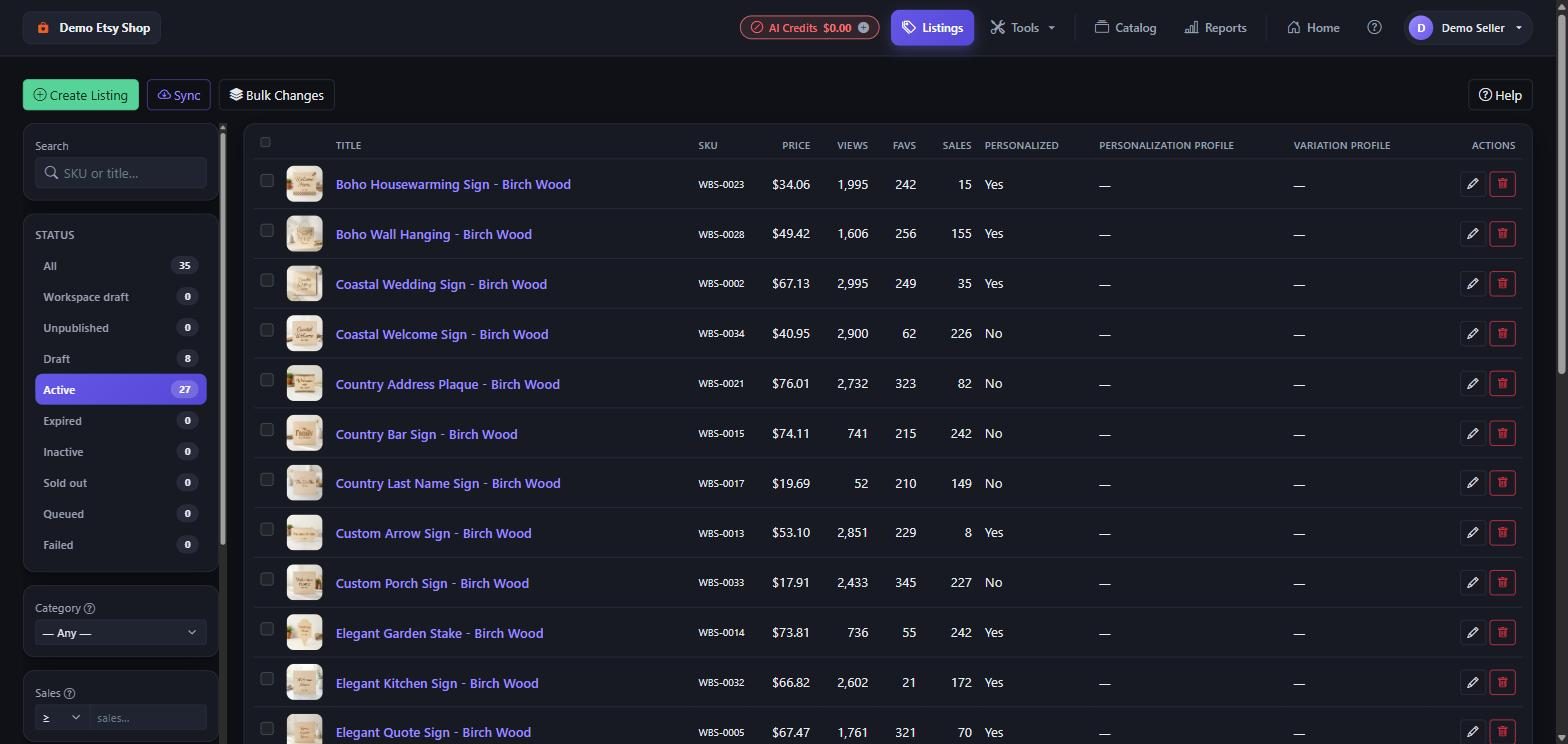Check Country Address Plaque row checkbox
The width and height of the screenshot is (1568, 744).
pyautogui.click(x=266, y=380)
